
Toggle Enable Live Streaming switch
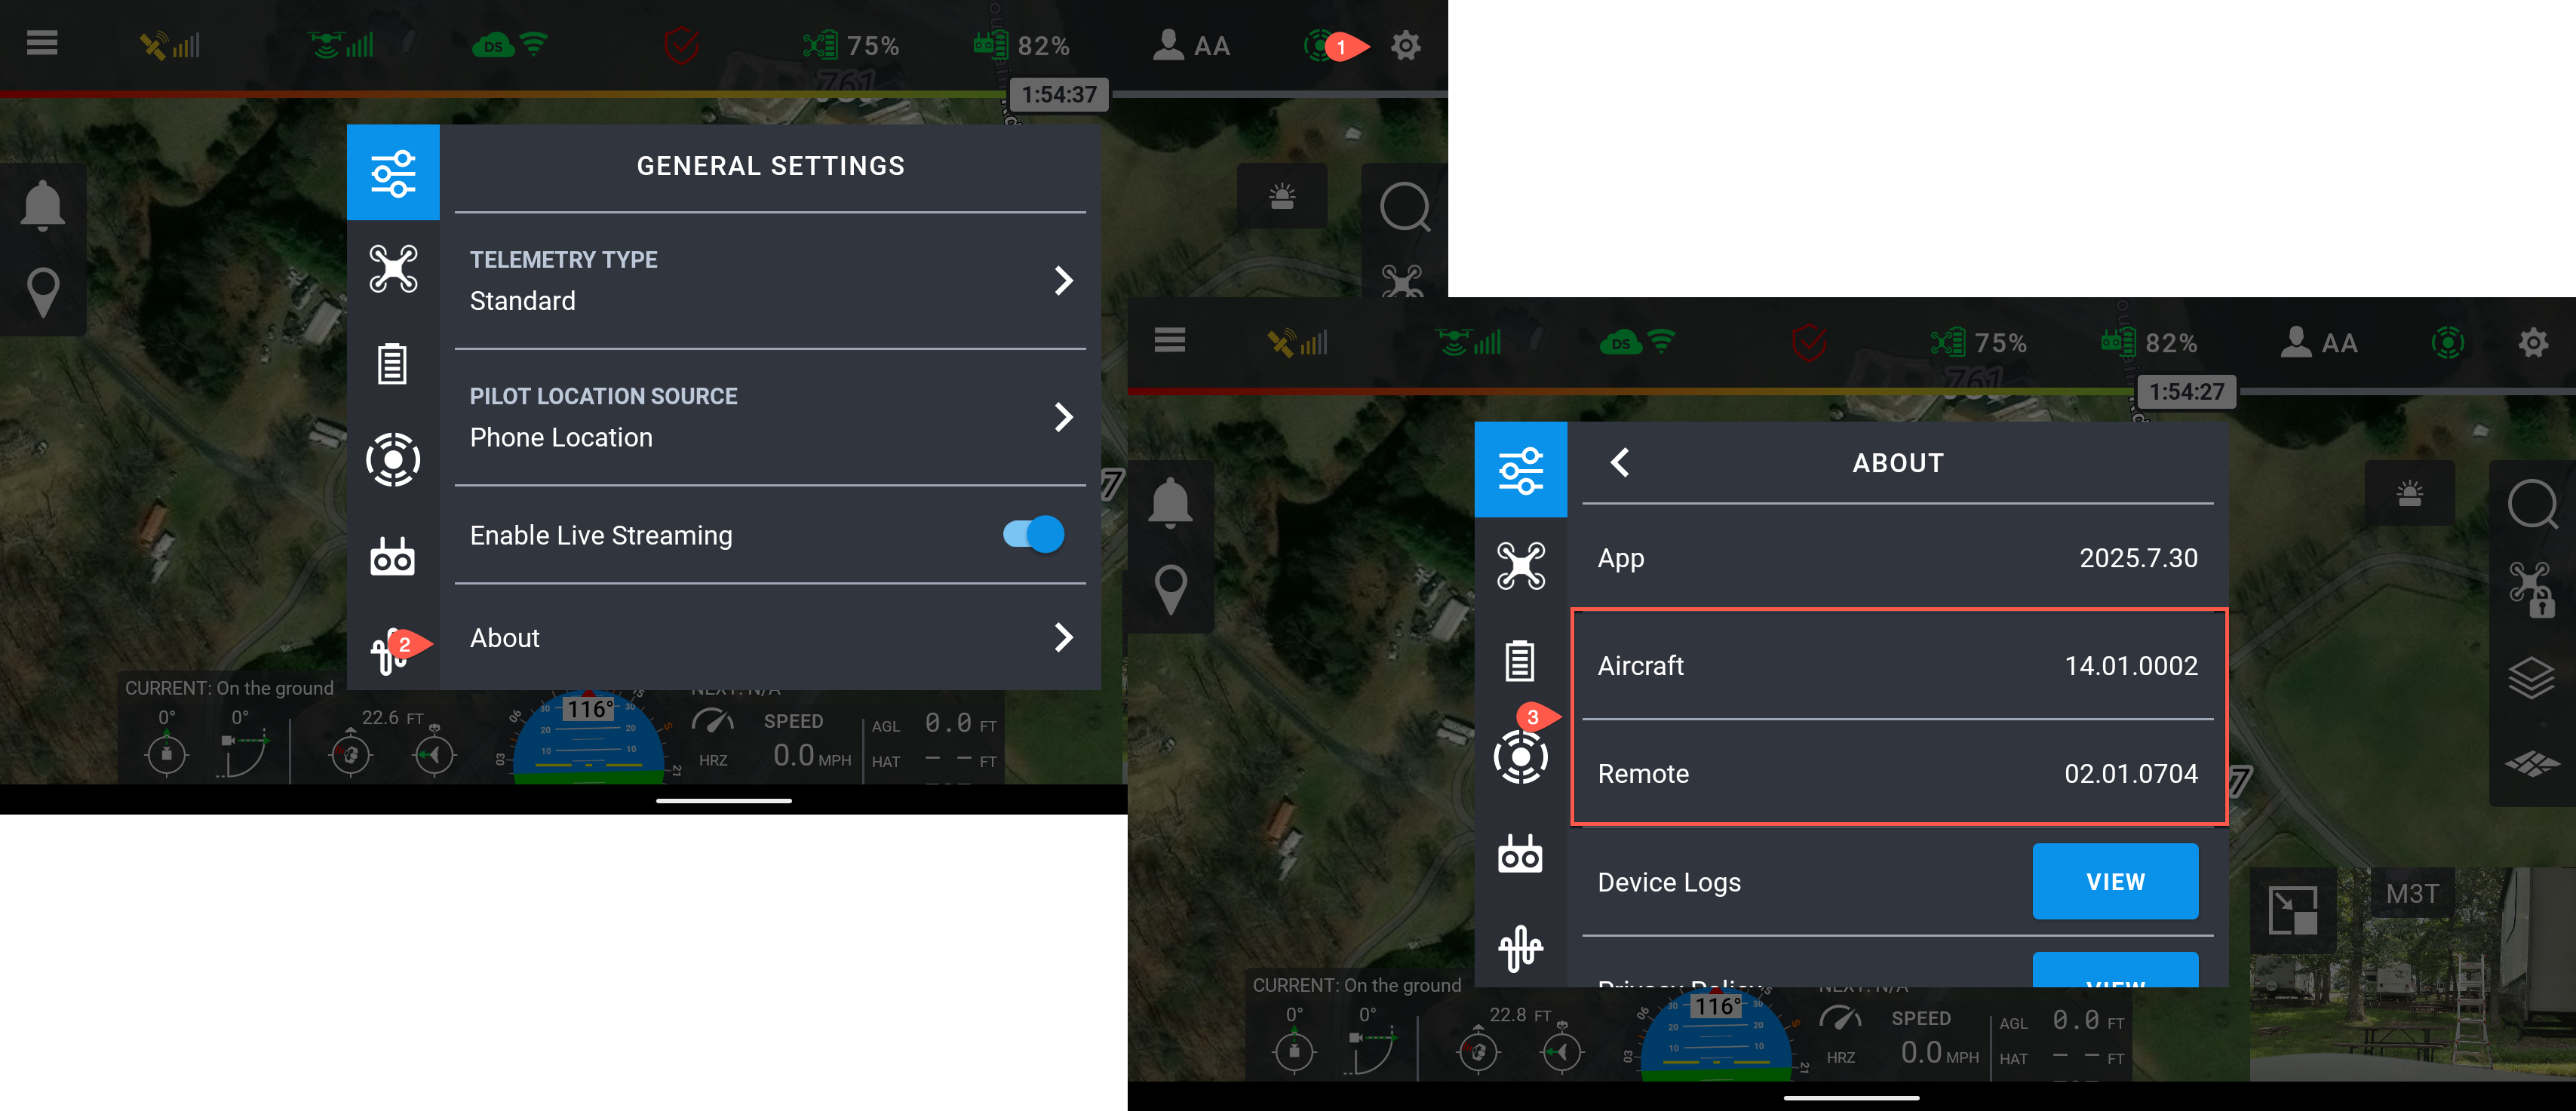tap(1034, 535)
